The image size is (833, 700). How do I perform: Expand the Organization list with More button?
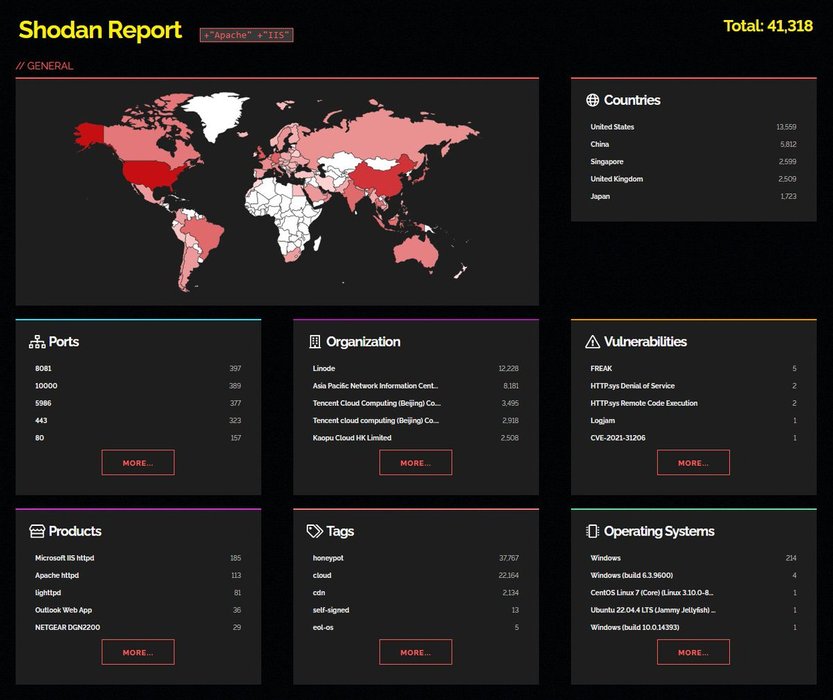(x=415, y=463)
